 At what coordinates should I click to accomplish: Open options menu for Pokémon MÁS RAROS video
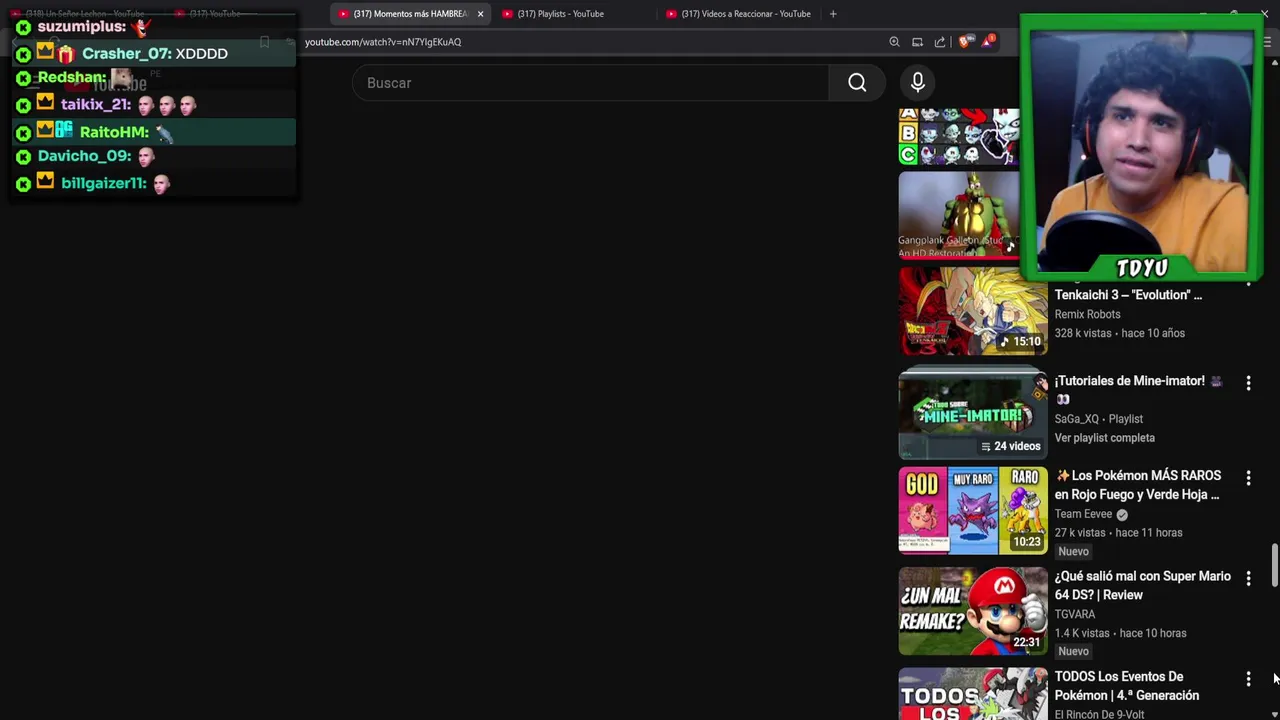[1248, 478]
